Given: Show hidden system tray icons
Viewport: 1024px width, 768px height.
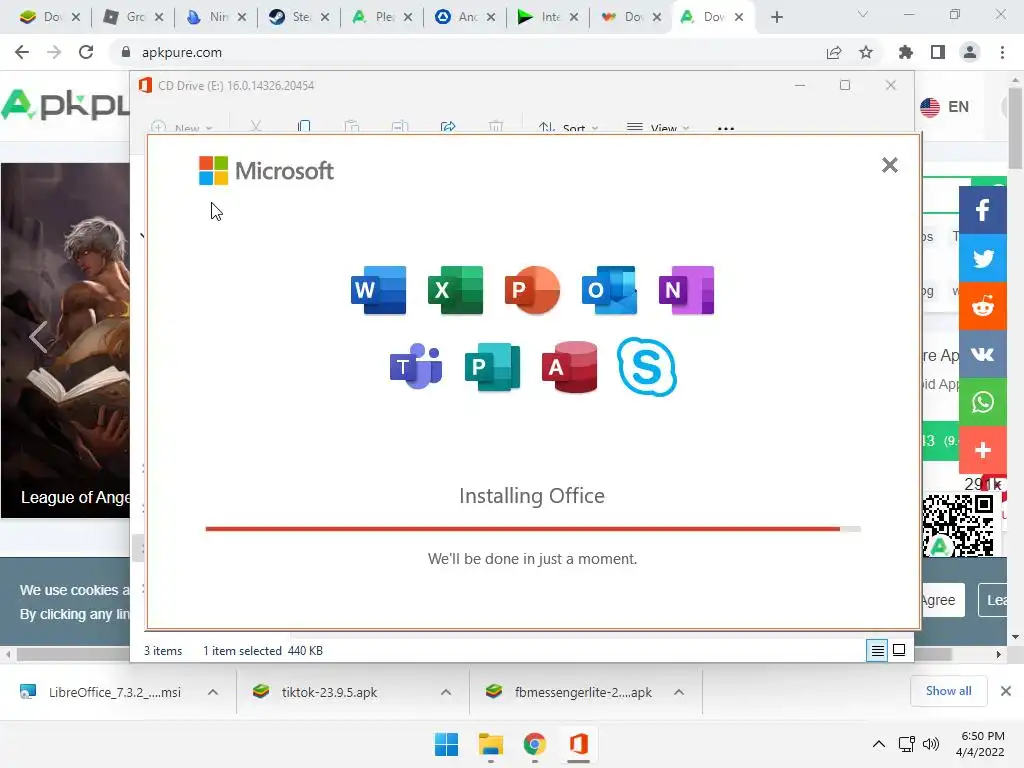Looking at the screenshot, I should (x=879, y=744).
